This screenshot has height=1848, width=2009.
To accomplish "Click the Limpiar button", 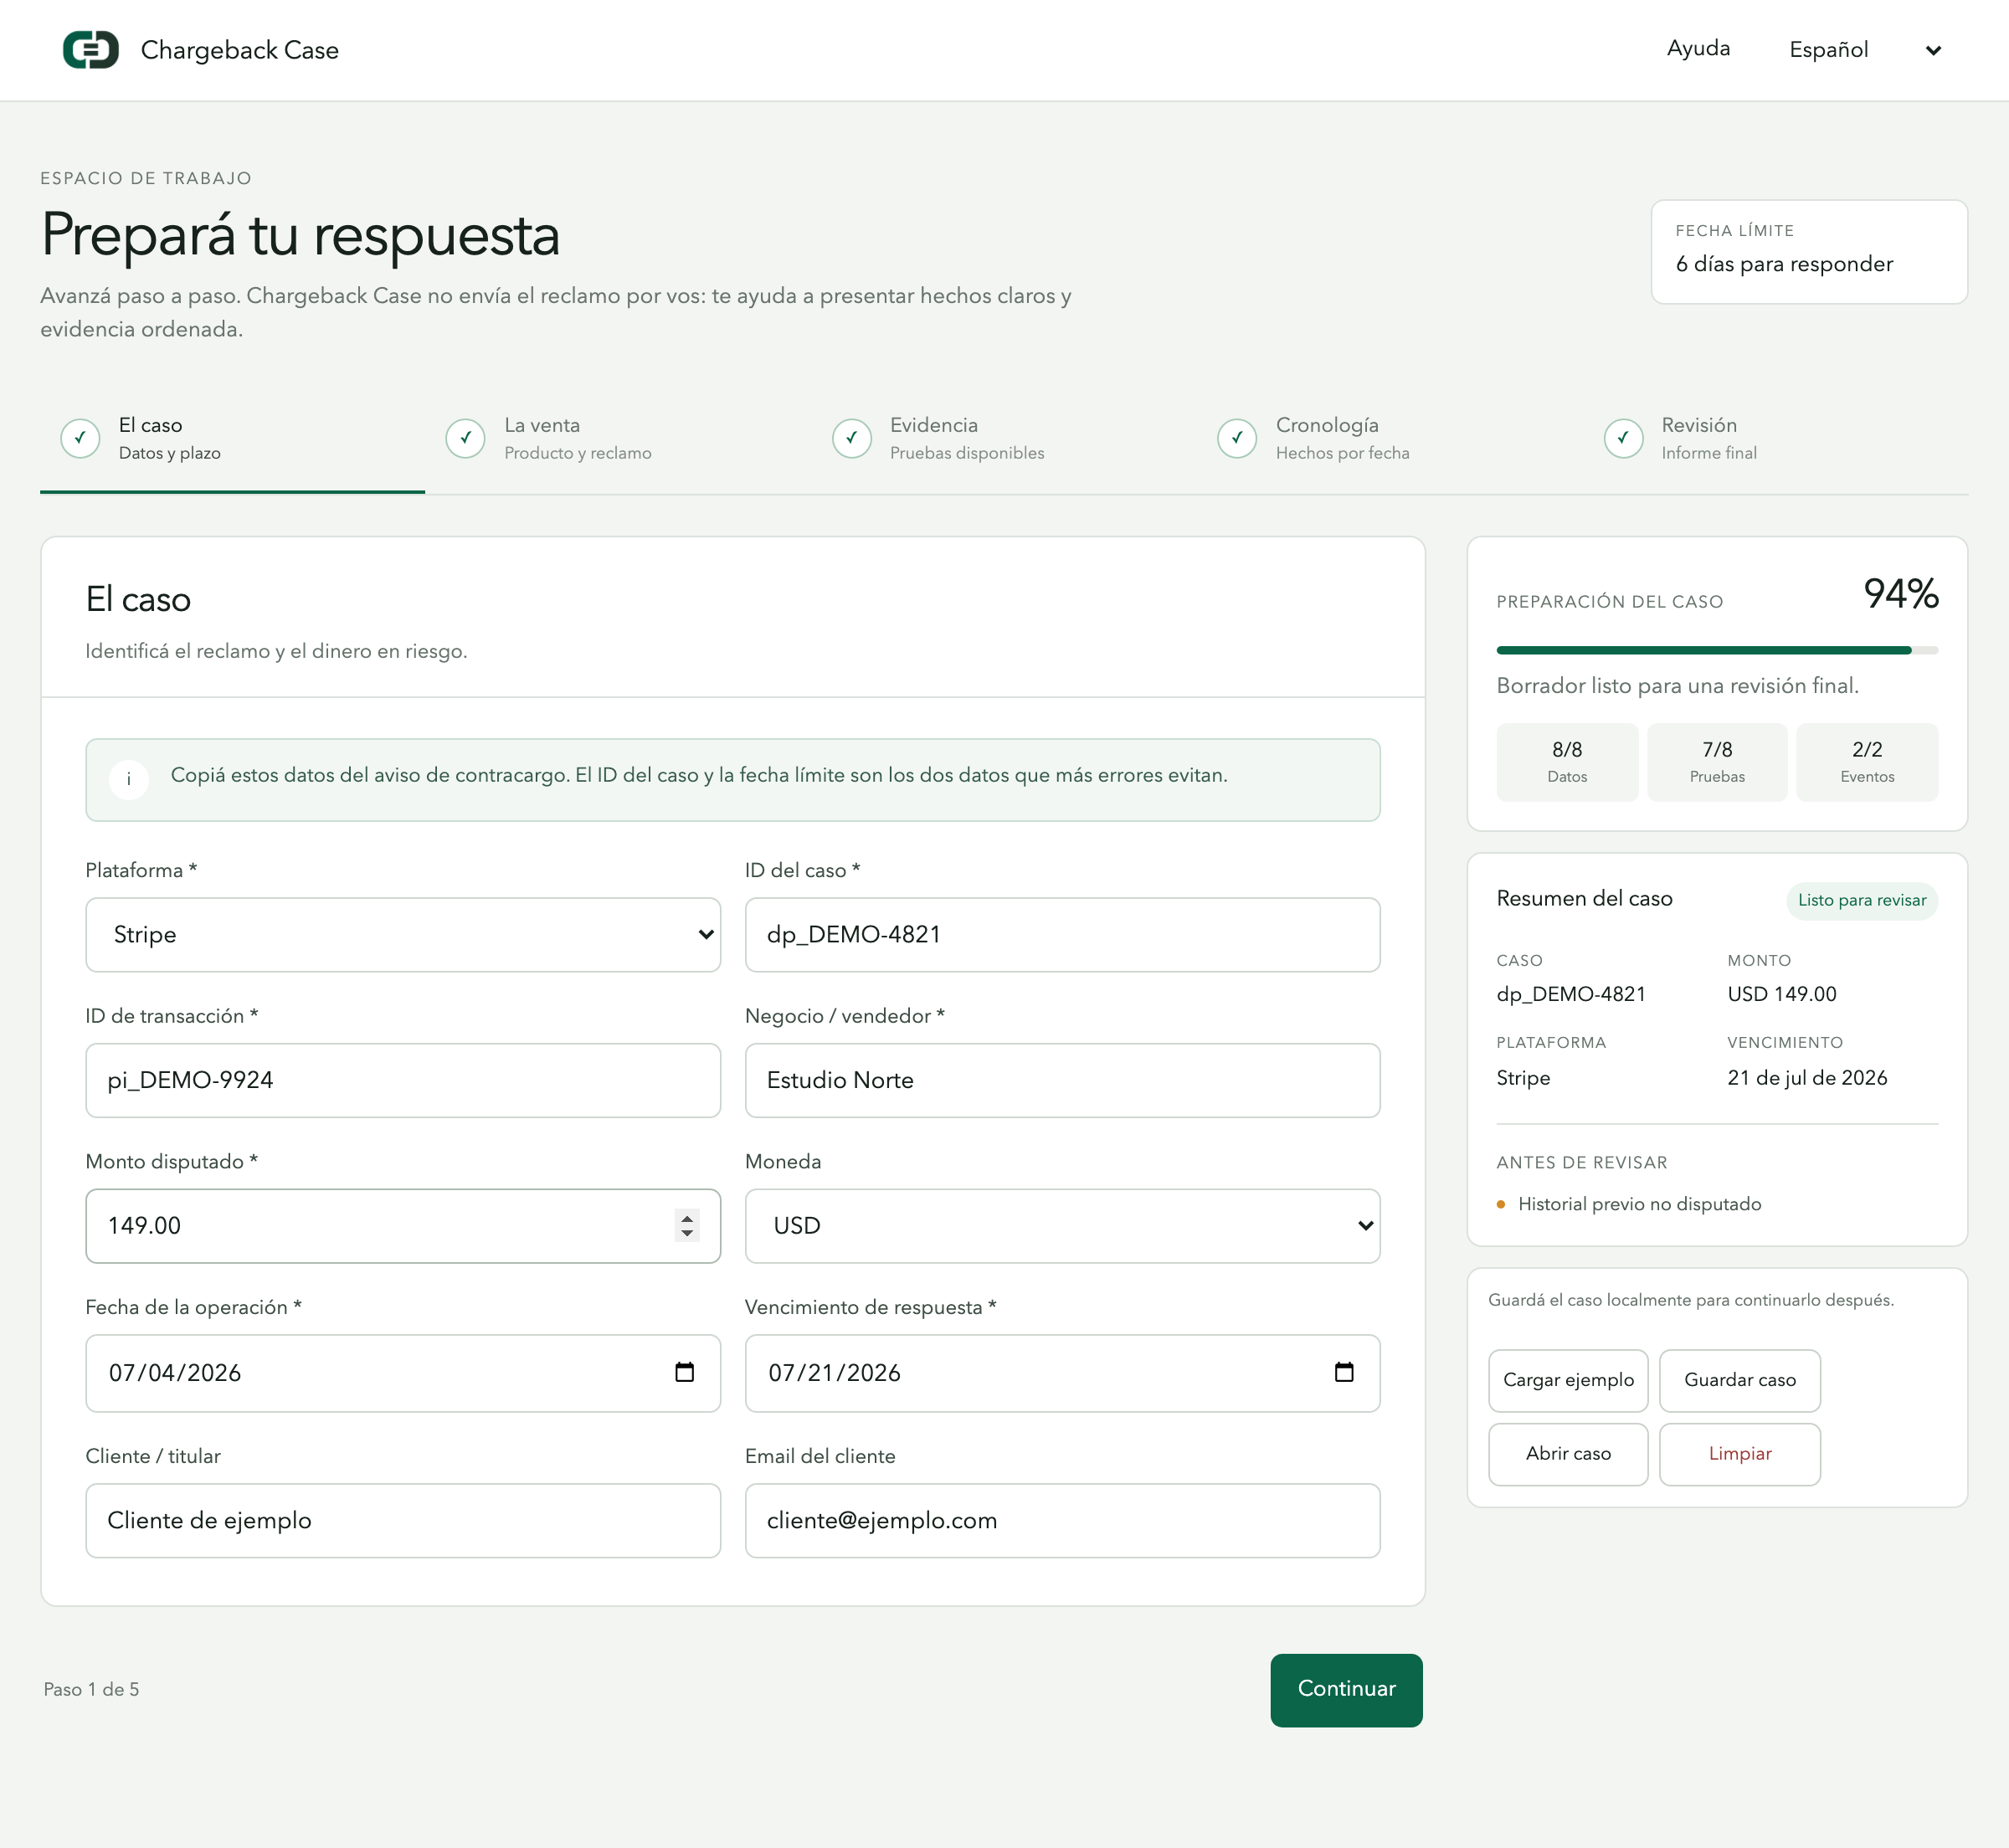I will point(1739,1454).
